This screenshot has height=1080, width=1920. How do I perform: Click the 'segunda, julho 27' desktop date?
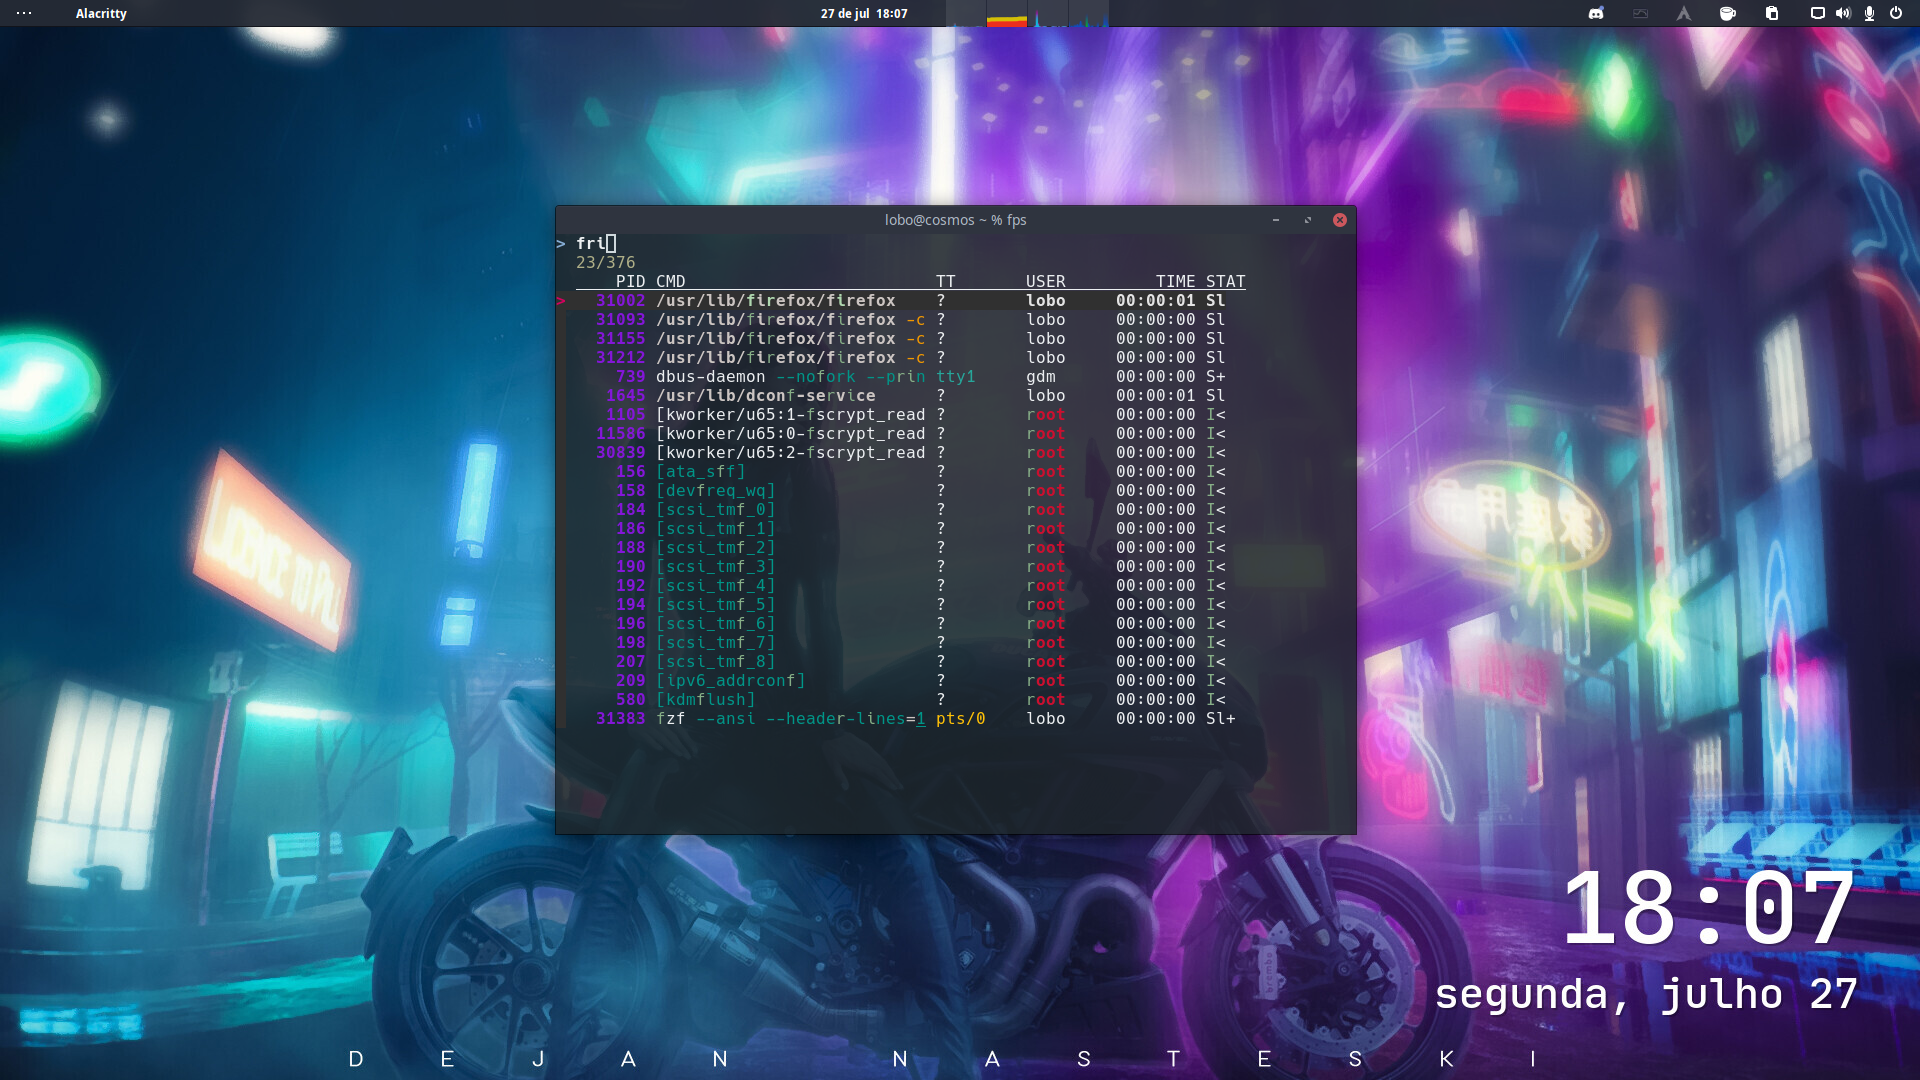[1646, 994]
